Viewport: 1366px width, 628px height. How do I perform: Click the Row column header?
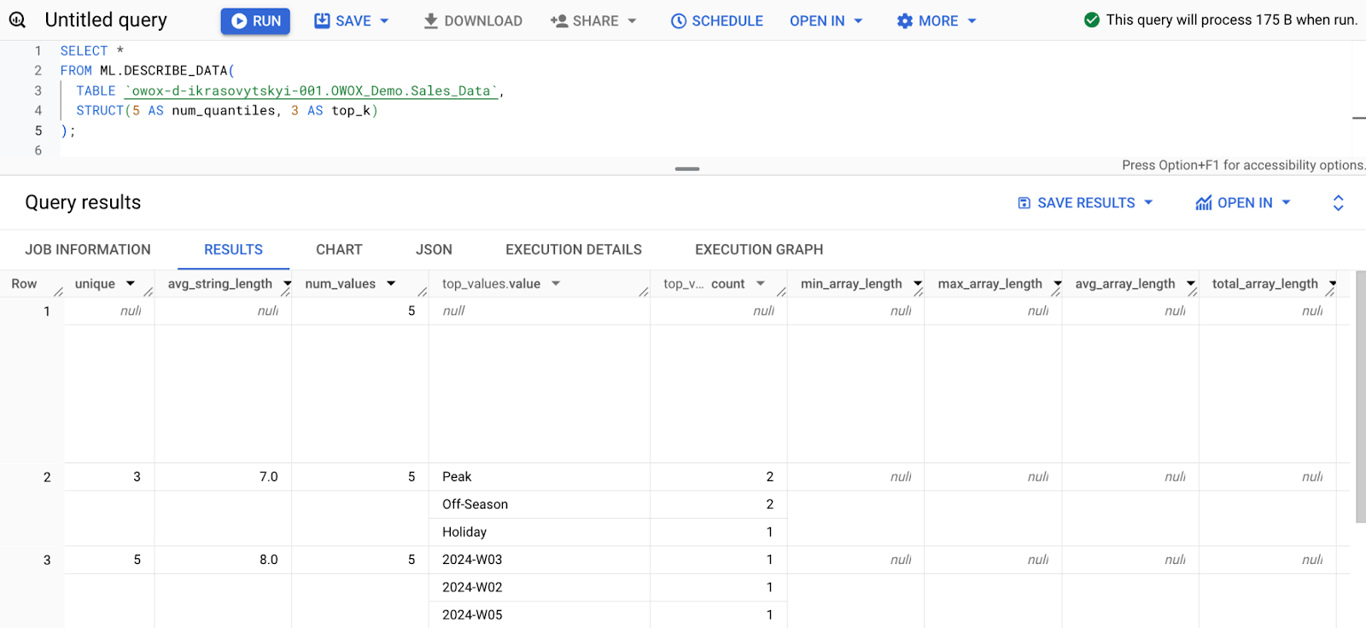[x=24, y=284]
